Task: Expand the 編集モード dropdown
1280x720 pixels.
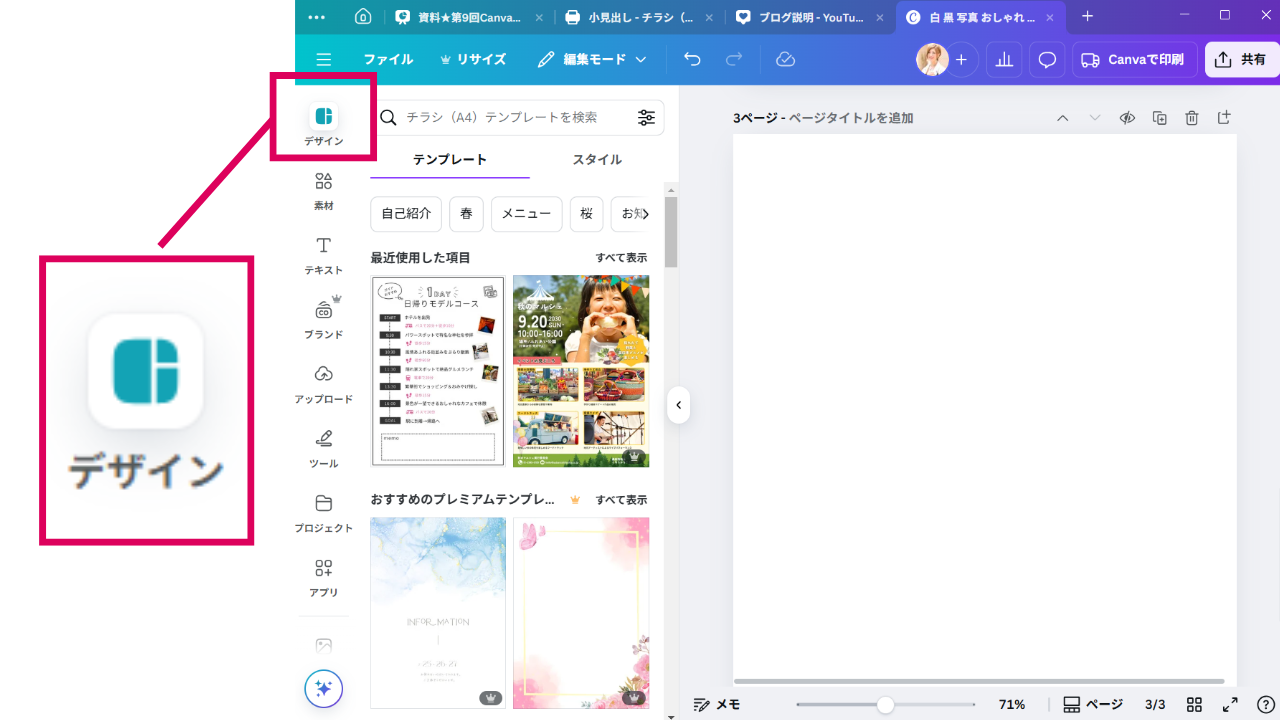Action: coord(592,60)
